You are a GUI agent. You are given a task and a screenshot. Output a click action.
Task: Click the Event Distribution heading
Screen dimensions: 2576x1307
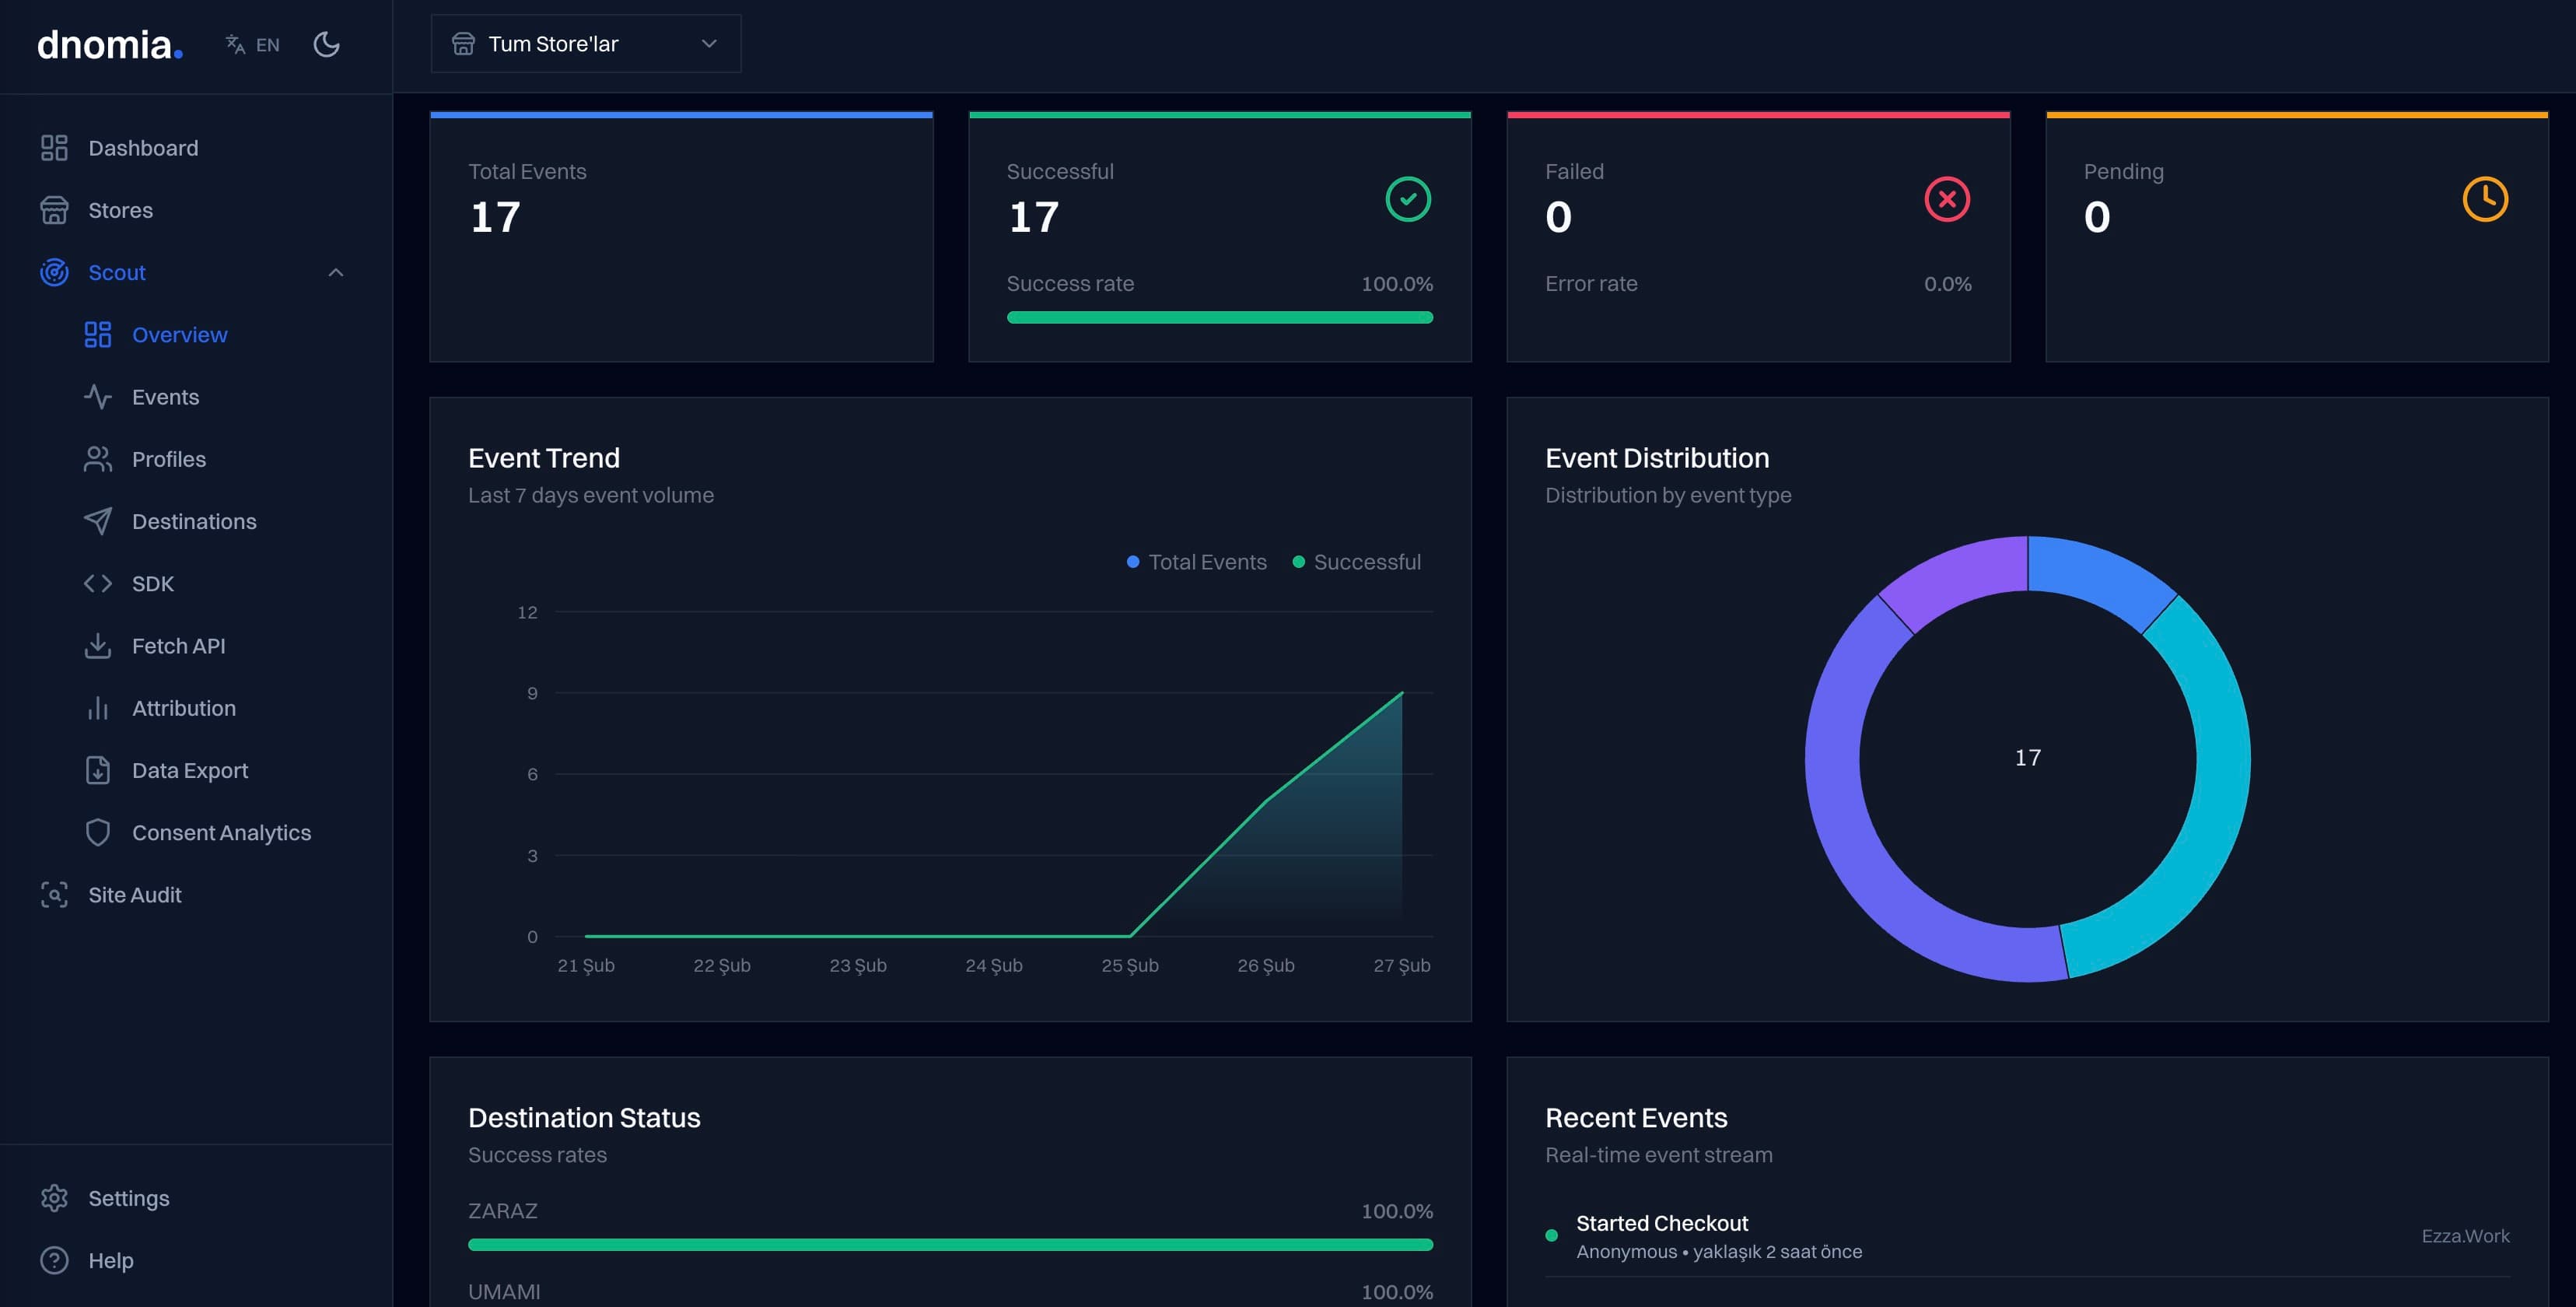pos(1657,458)
